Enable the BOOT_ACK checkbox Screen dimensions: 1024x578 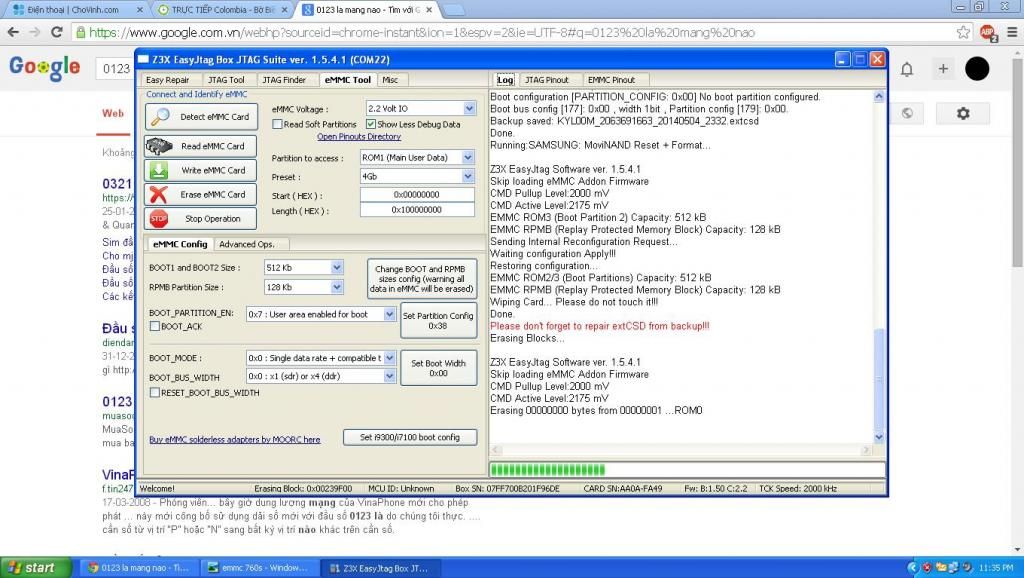(155, 326)
